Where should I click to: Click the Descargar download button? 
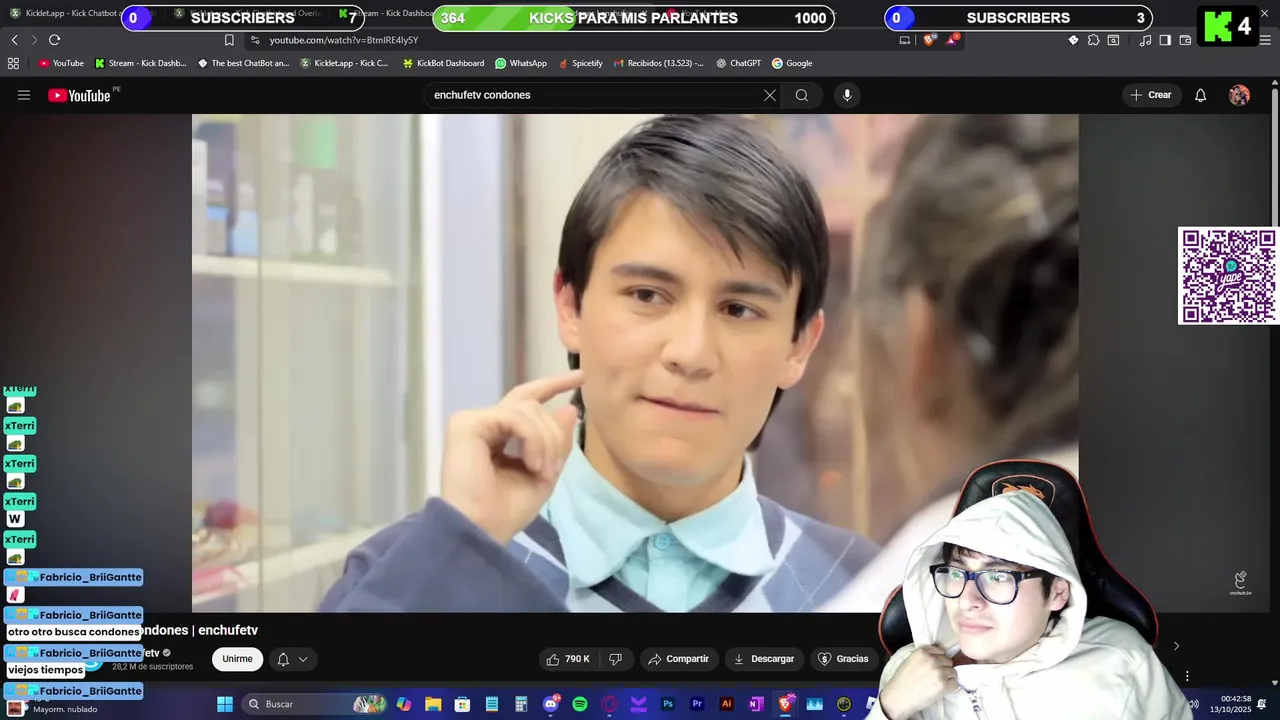click(x=764, y=659)
